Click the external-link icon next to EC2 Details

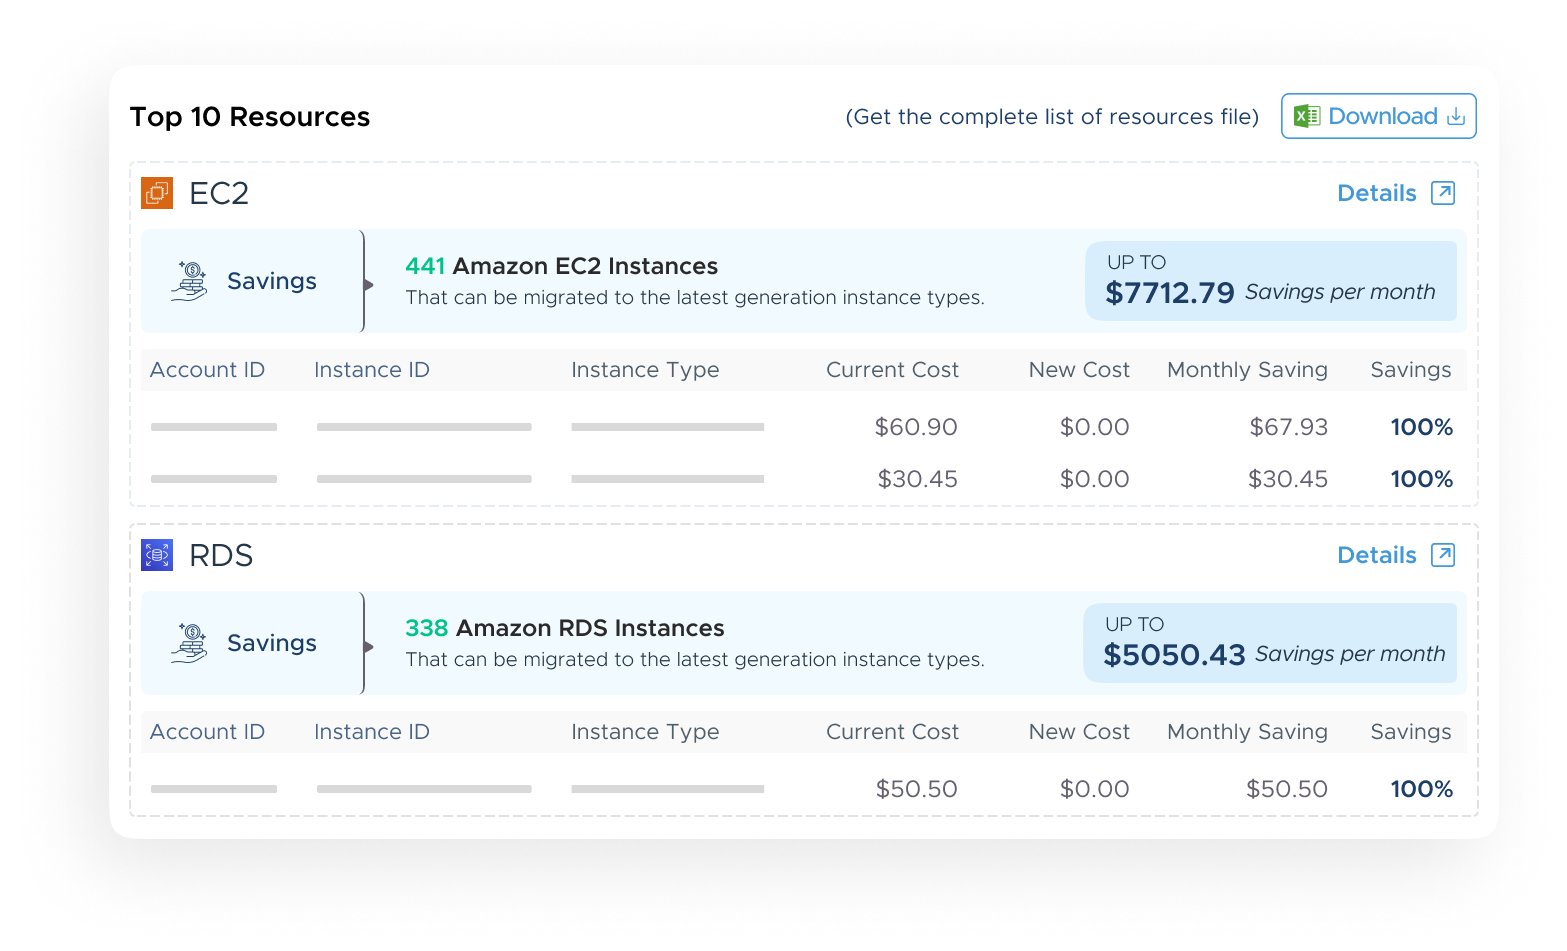click(x=1442, y=192)
